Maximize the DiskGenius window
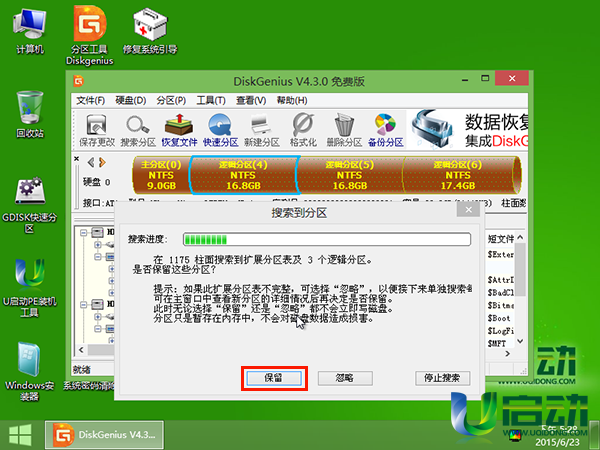 click(485, 78)
